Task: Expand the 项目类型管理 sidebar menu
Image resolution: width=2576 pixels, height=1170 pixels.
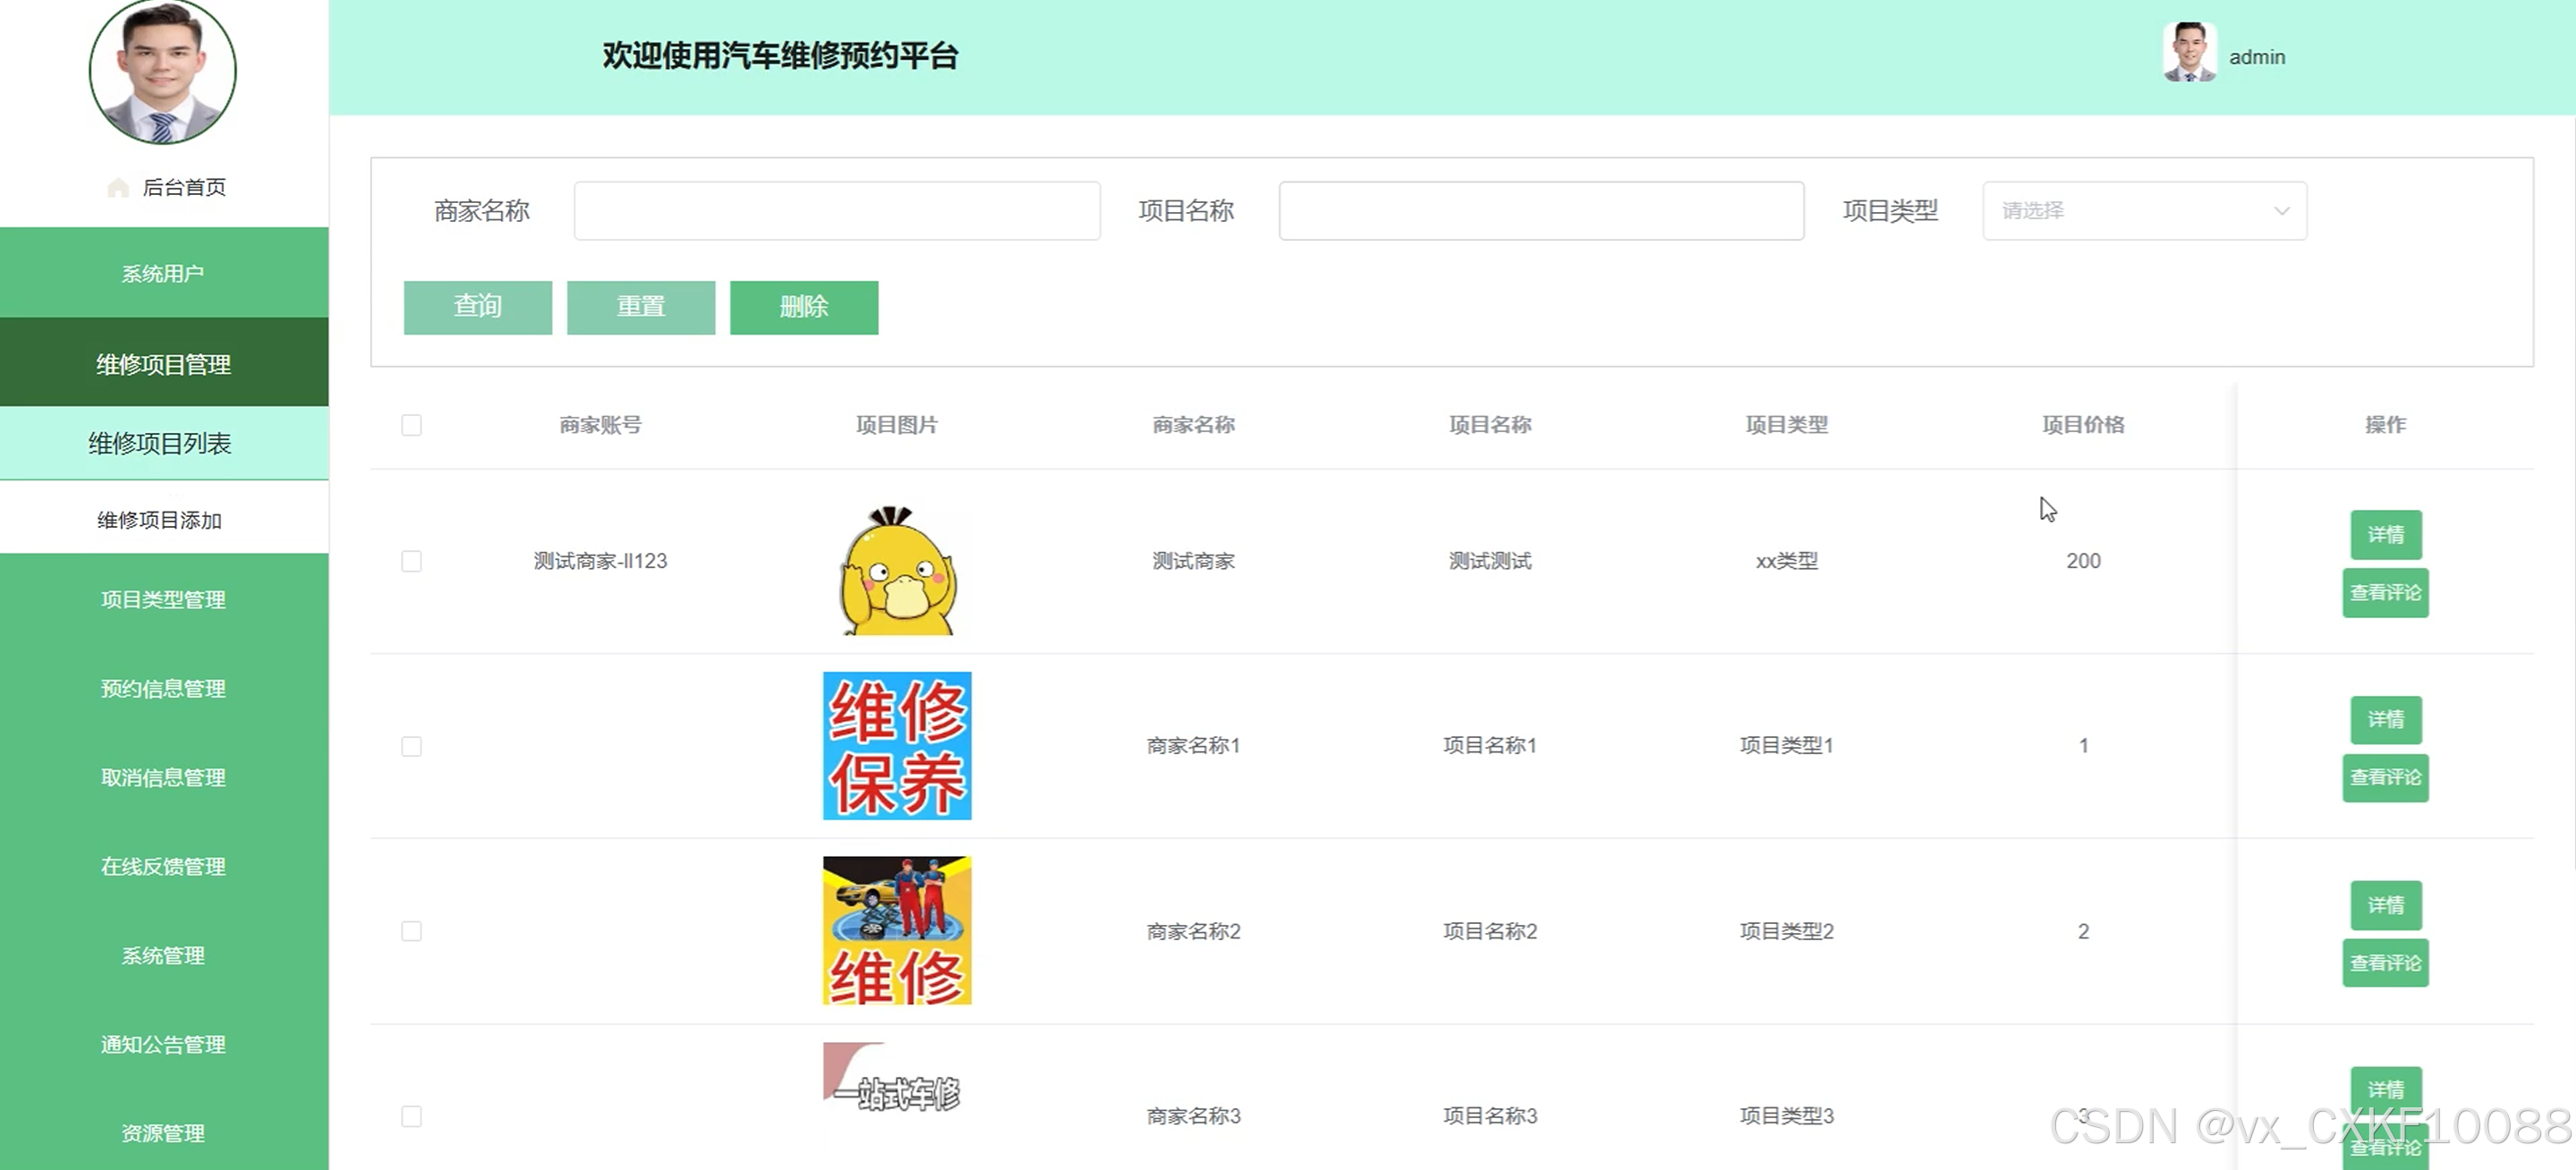Action: [163, 599]
